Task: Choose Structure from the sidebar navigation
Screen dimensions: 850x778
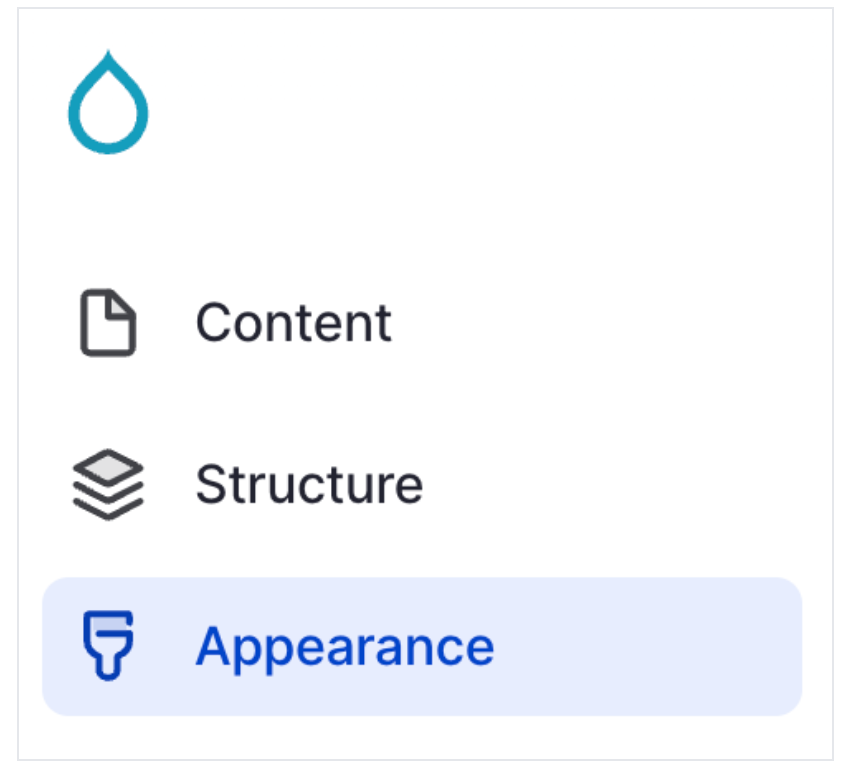Action: click(x=309, y=485)
